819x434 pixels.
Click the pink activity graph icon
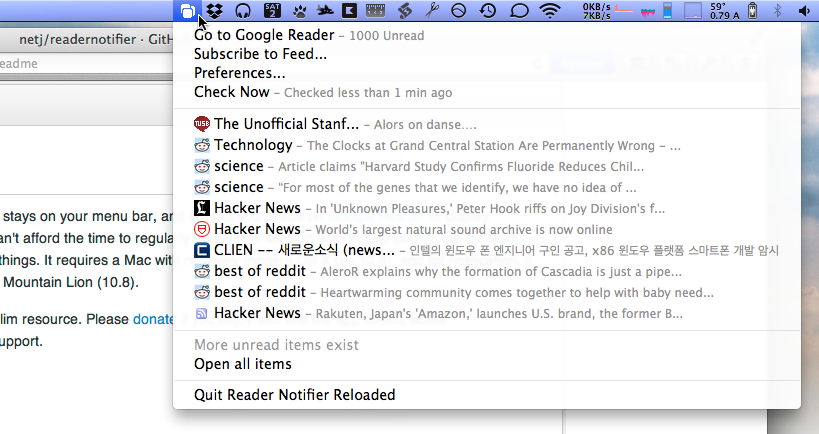(648, 11)
